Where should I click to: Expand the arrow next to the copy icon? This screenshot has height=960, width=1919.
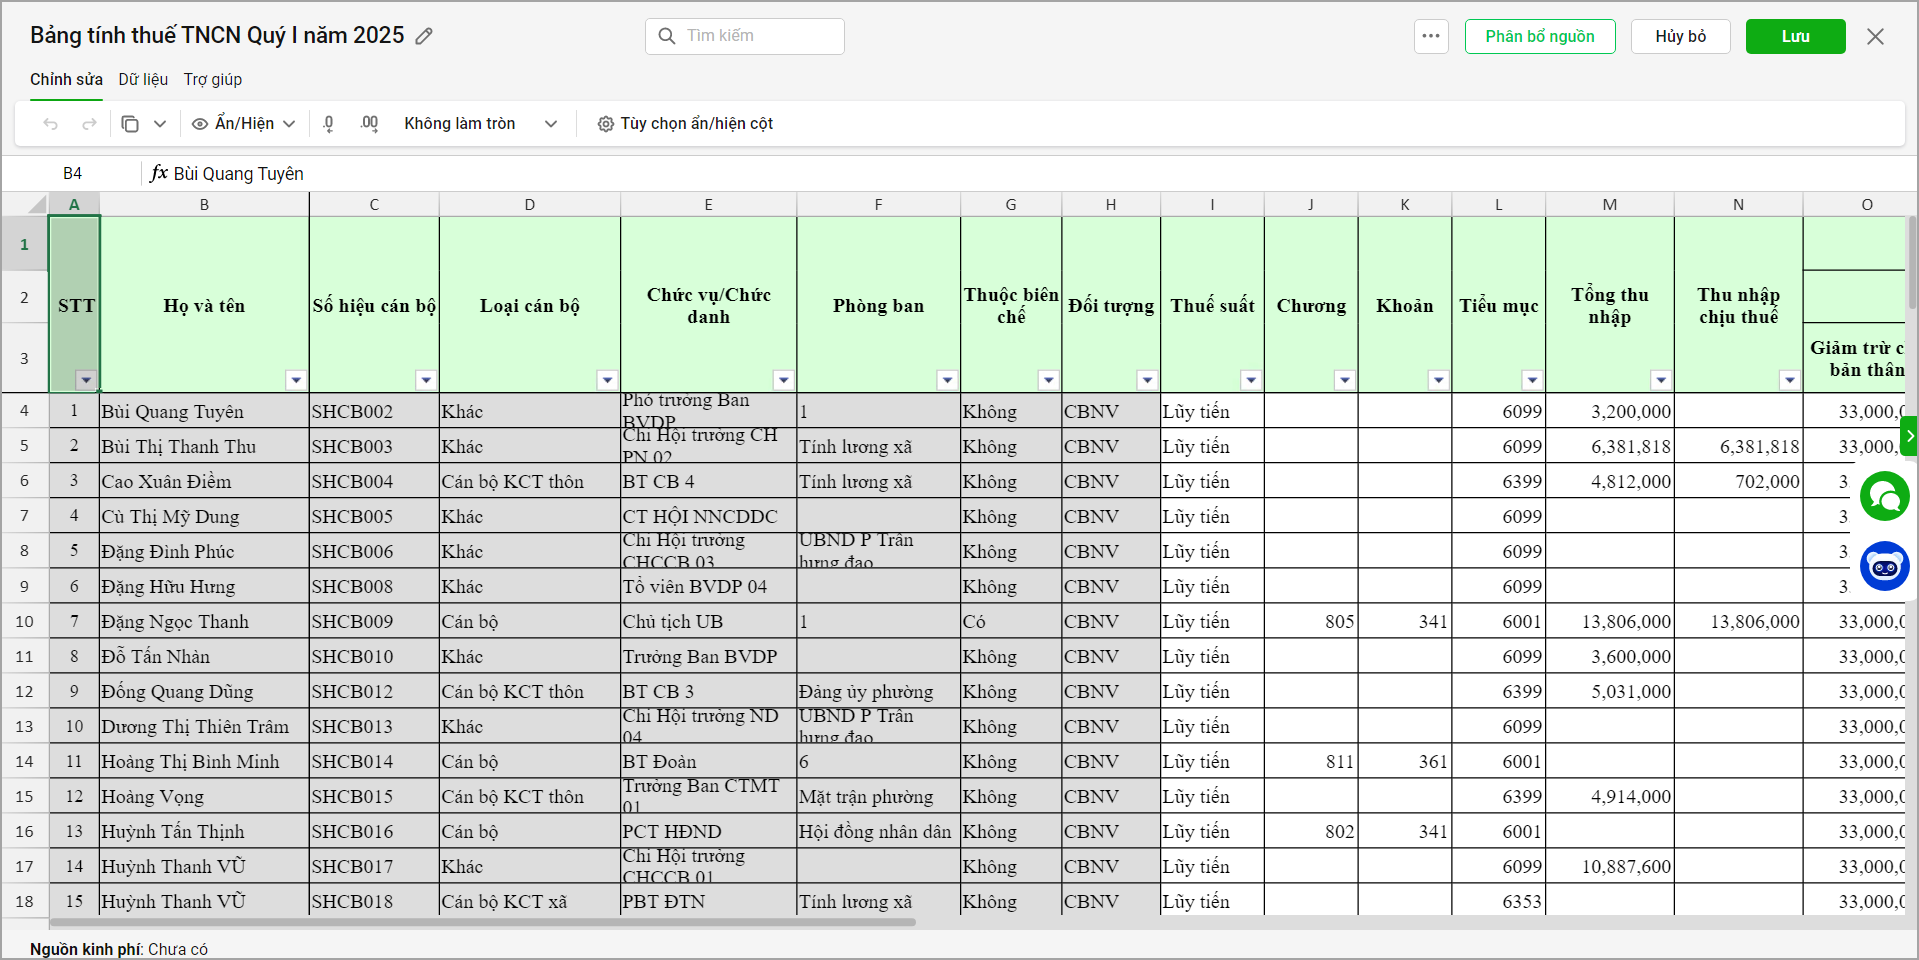160,124
